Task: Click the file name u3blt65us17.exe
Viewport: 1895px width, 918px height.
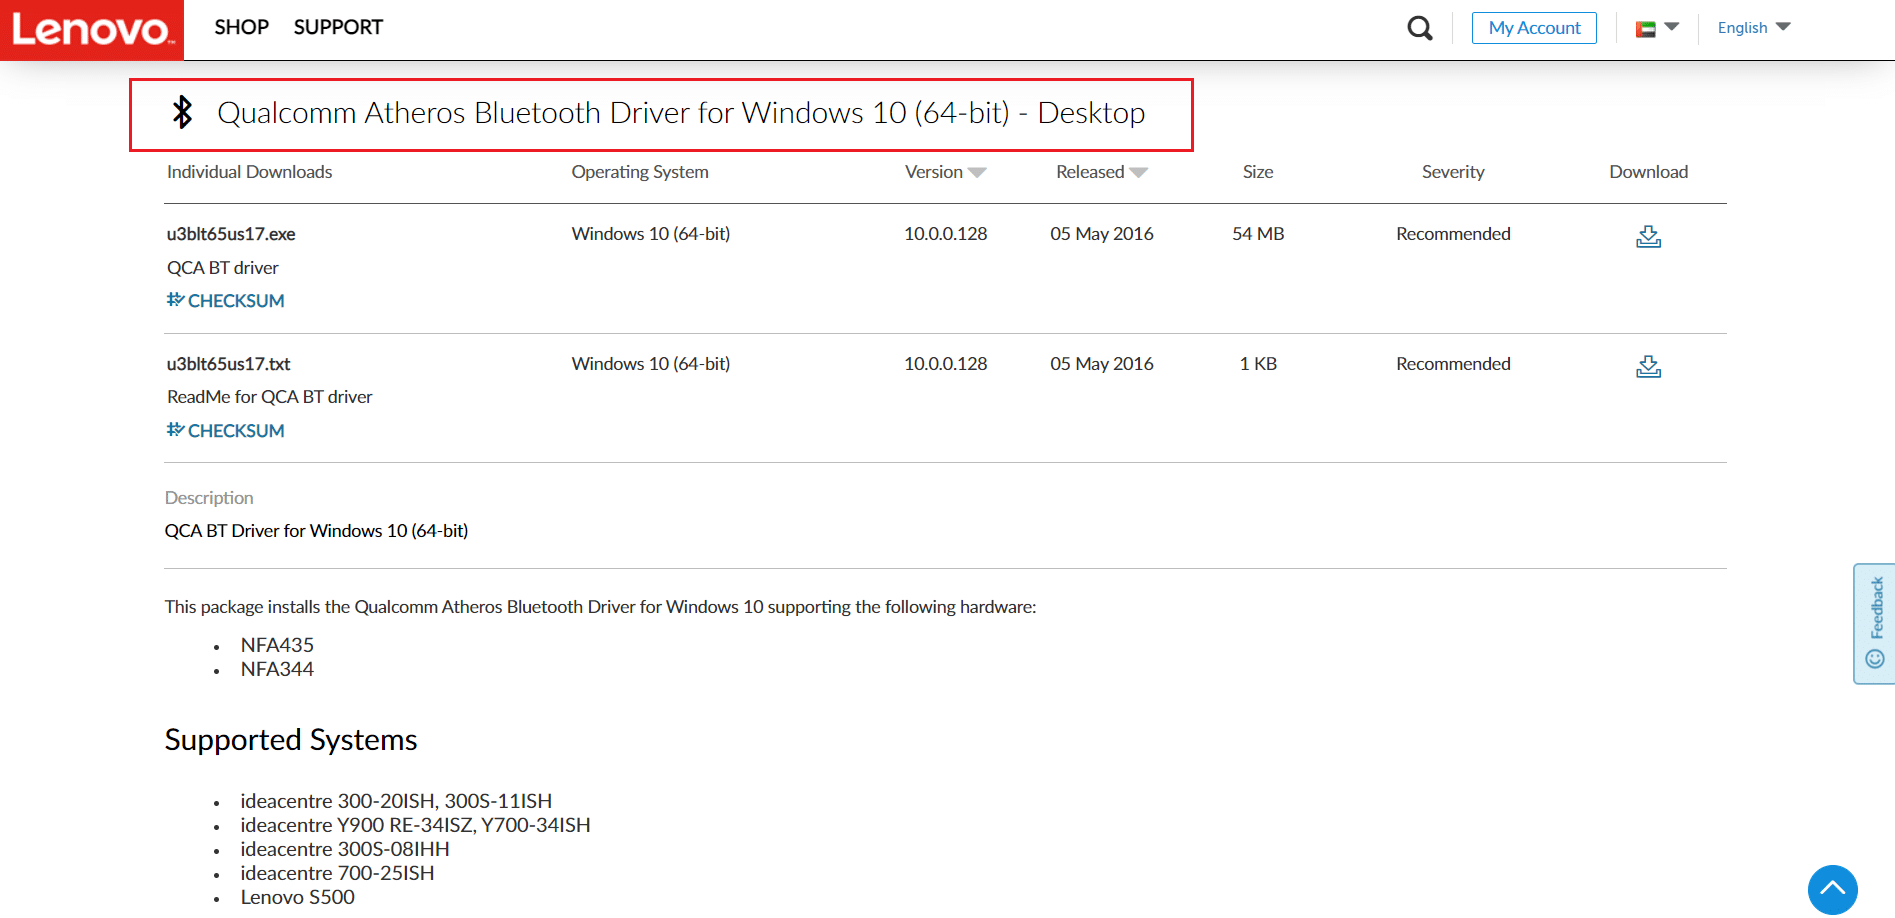Action: (x=231, y=234)
